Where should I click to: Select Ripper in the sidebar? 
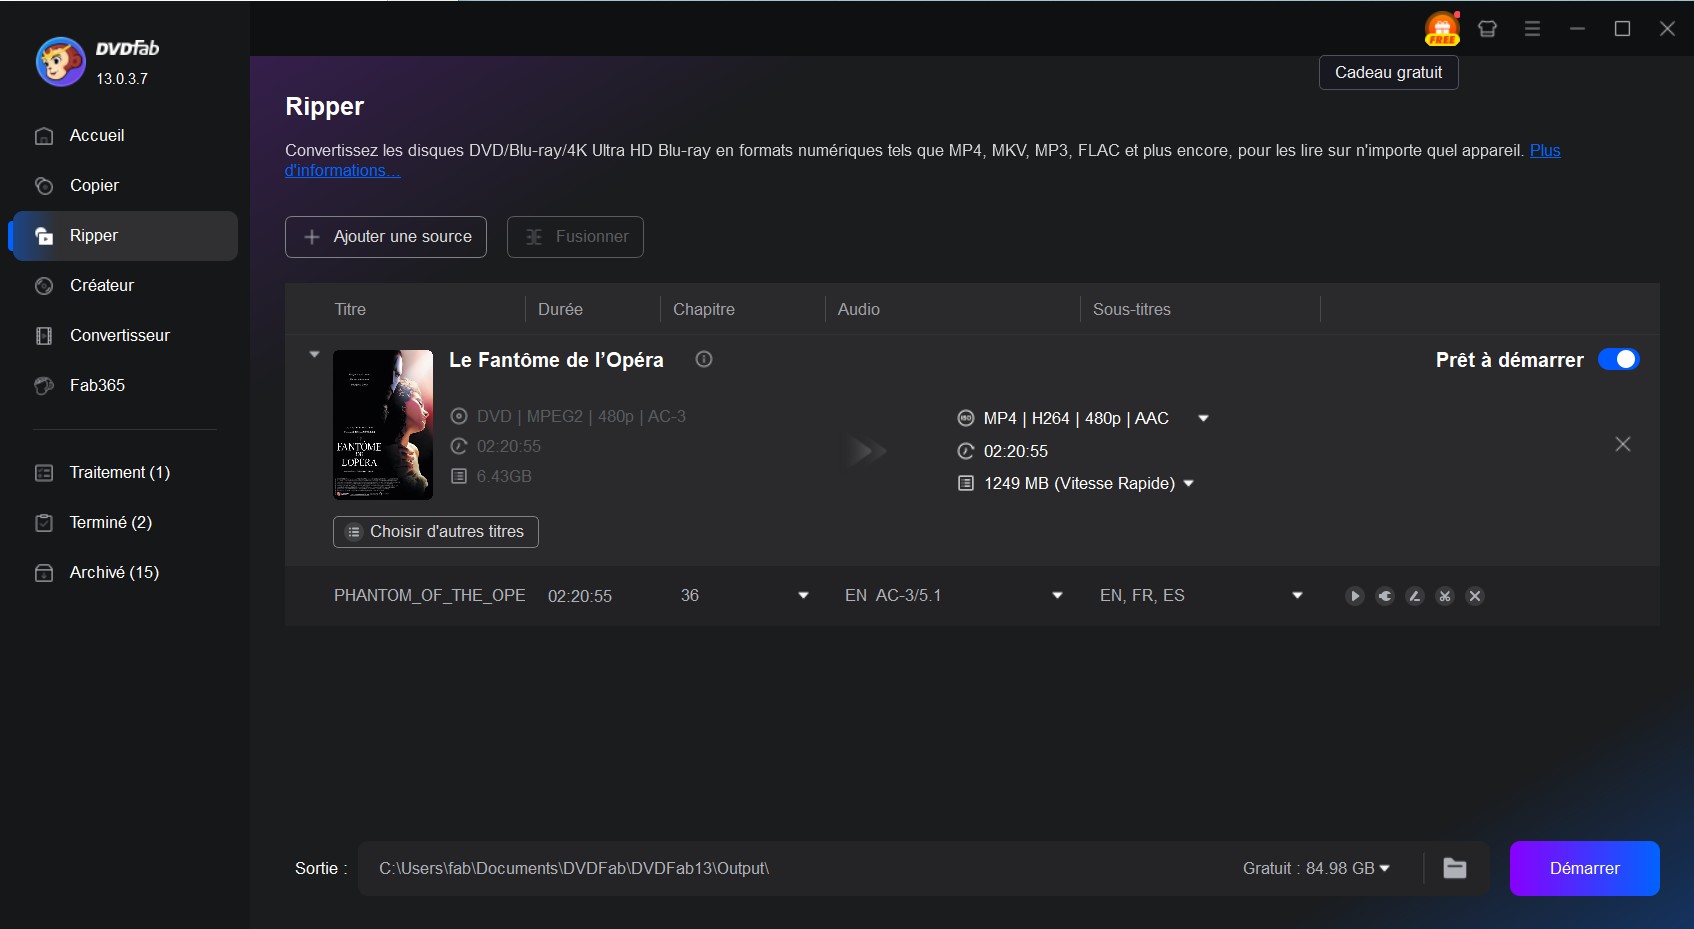tap(125, 236)
